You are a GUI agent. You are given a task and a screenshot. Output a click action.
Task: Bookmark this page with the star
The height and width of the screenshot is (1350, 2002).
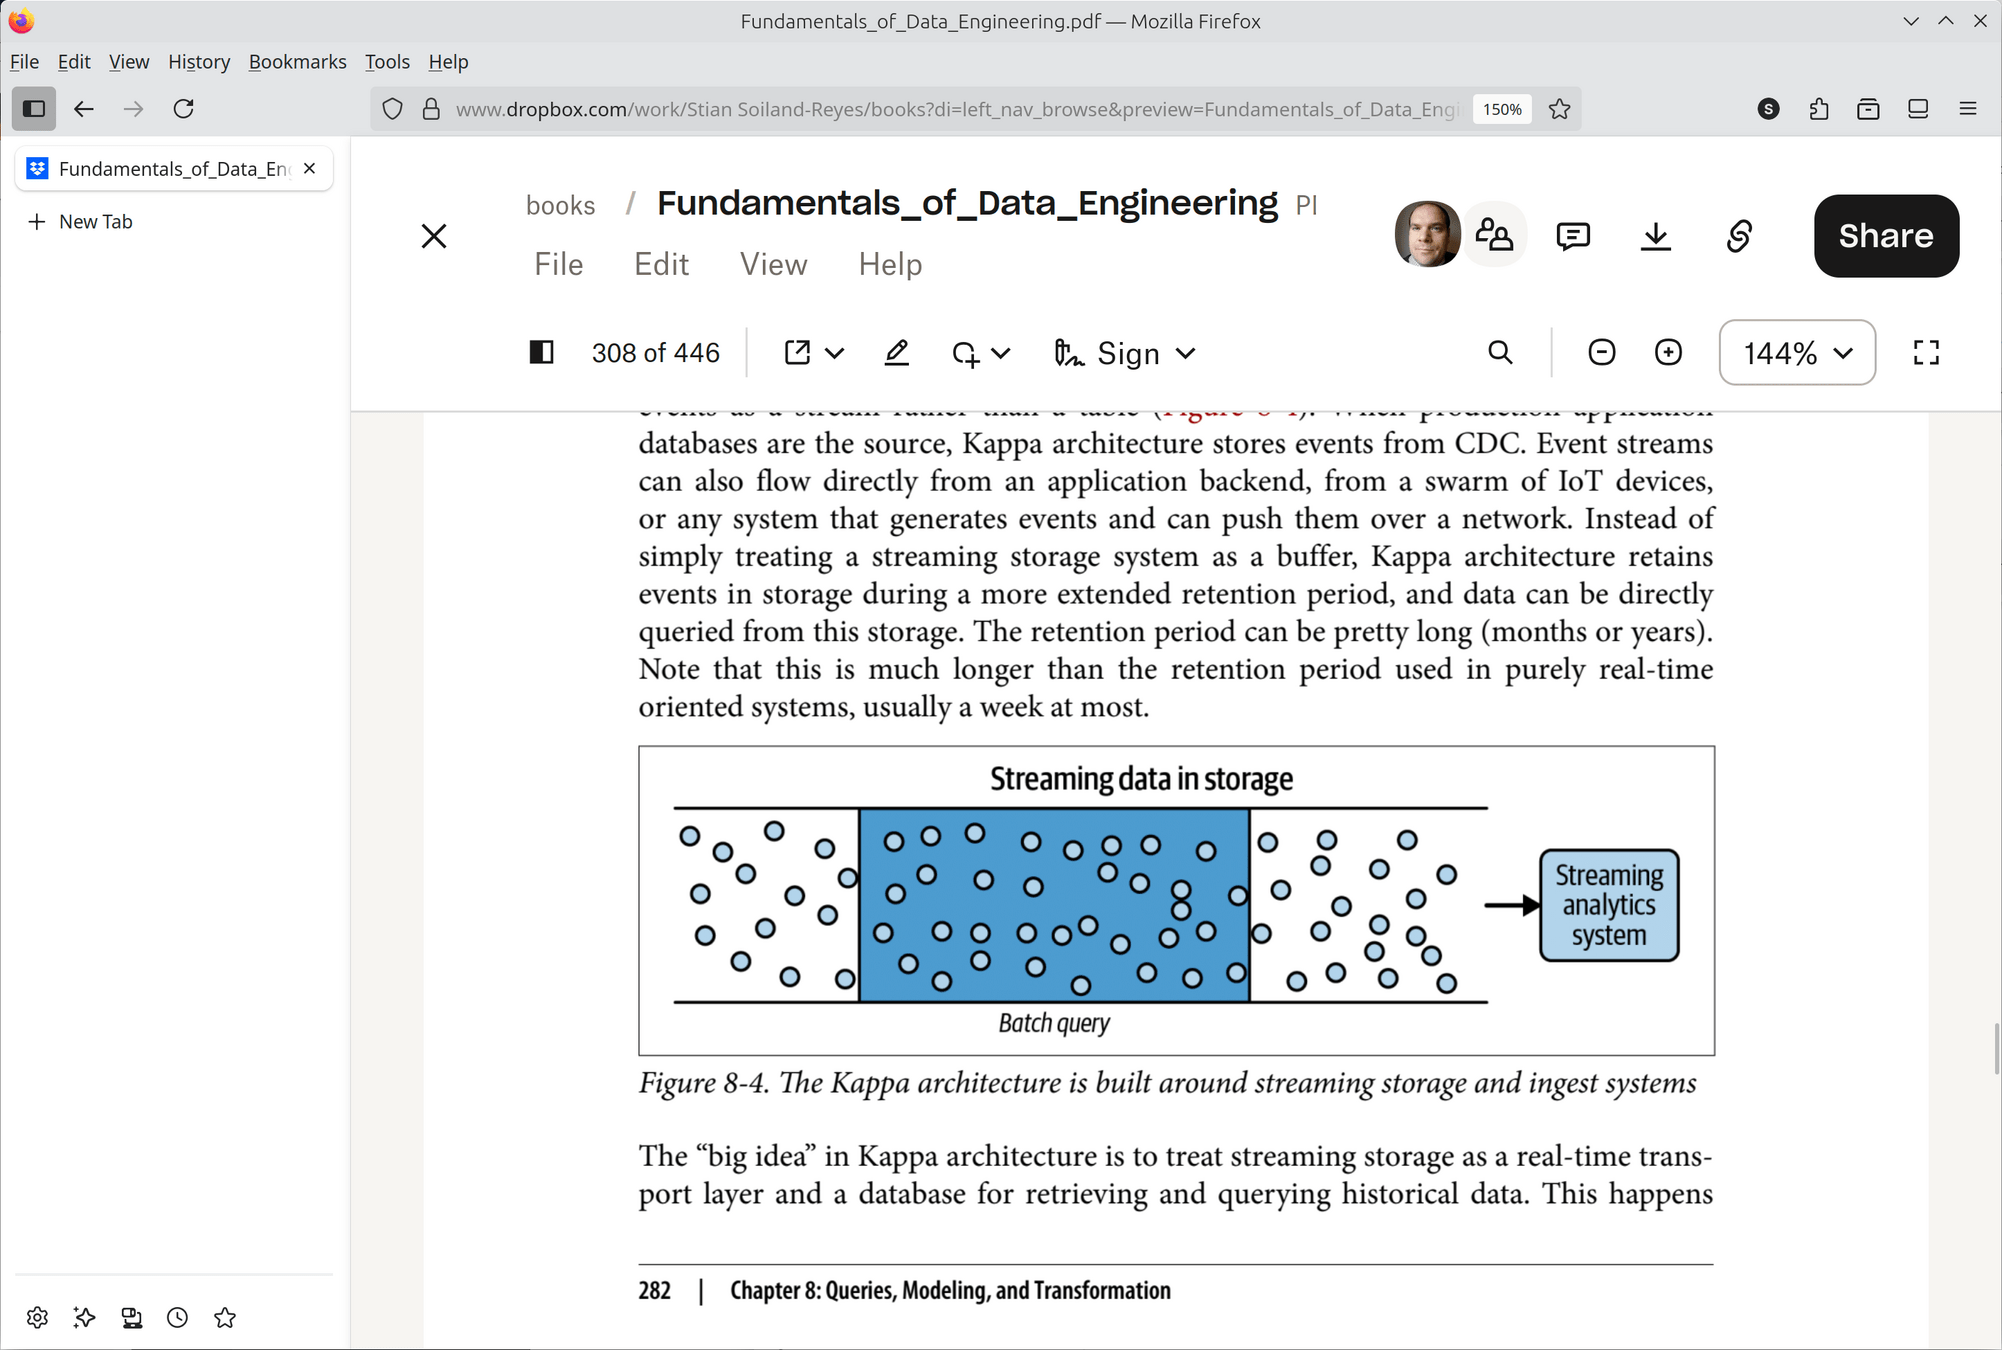click(1559, 109)
